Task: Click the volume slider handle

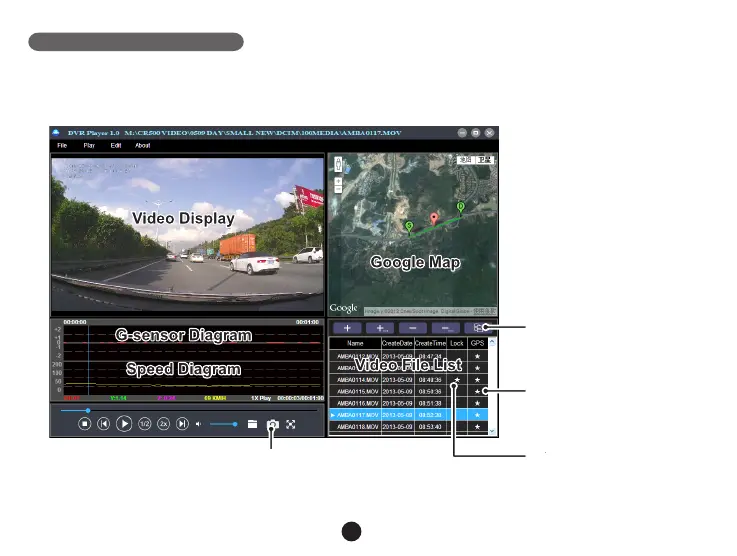Action: coord(237,424)
